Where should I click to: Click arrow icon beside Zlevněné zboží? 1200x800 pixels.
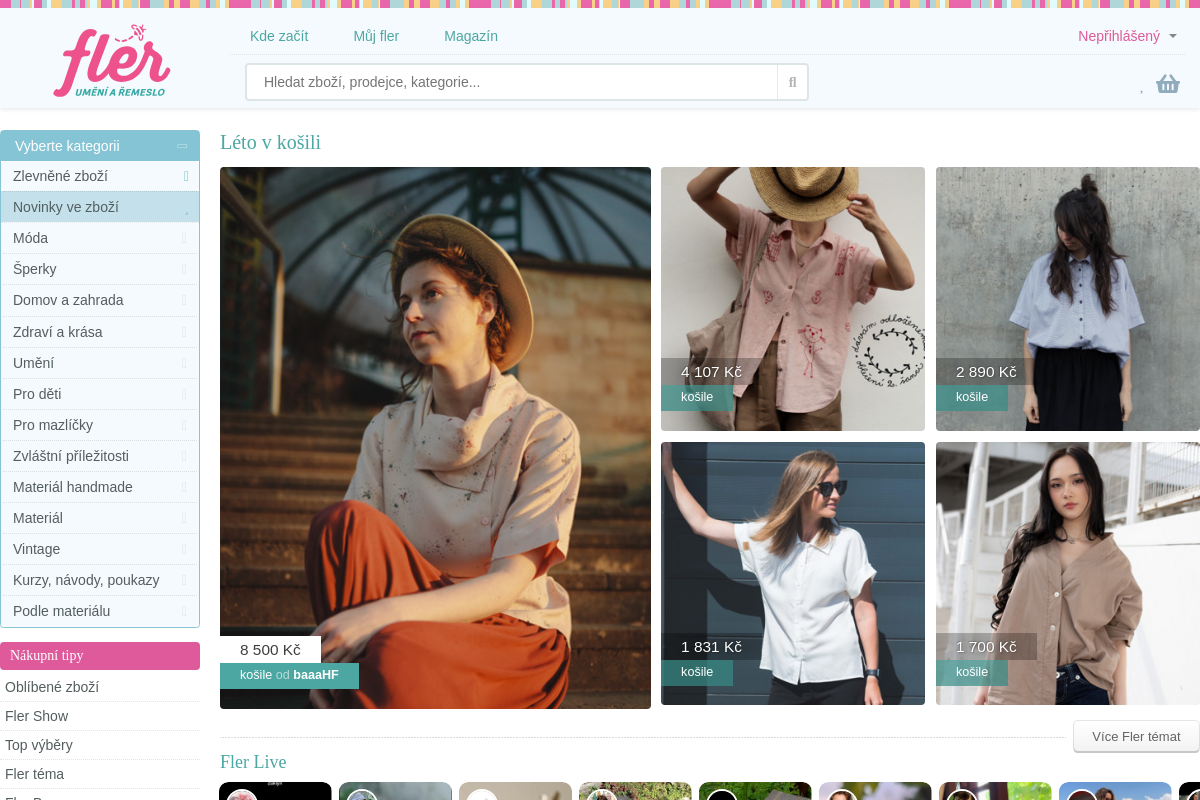click(186, 176)
